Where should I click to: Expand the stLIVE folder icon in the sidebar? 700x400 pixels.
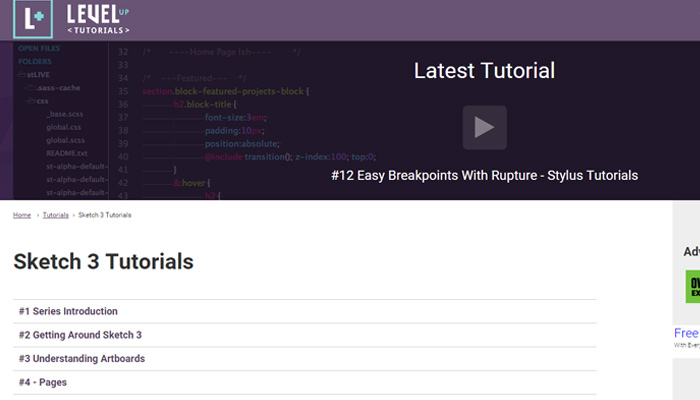tap(21, 74)
